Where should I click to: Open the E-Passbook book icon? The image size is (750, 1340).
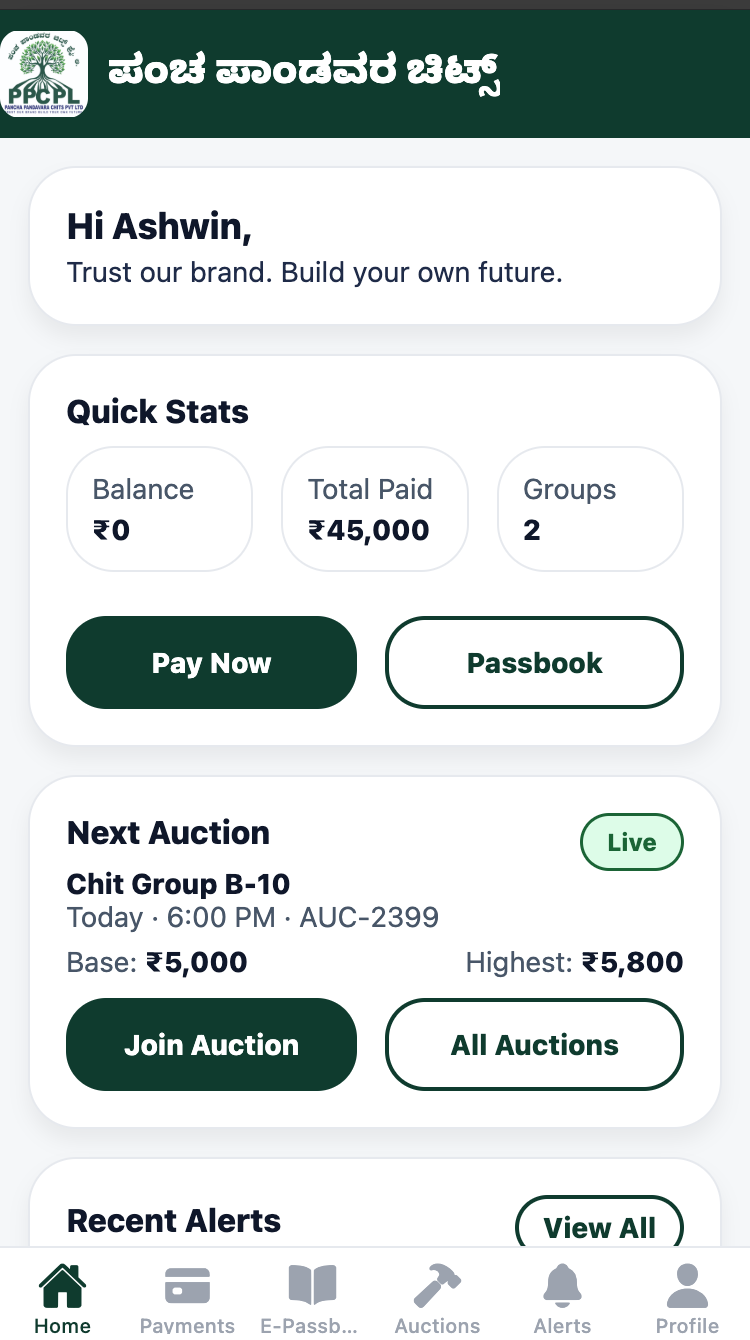[312, 1286]
